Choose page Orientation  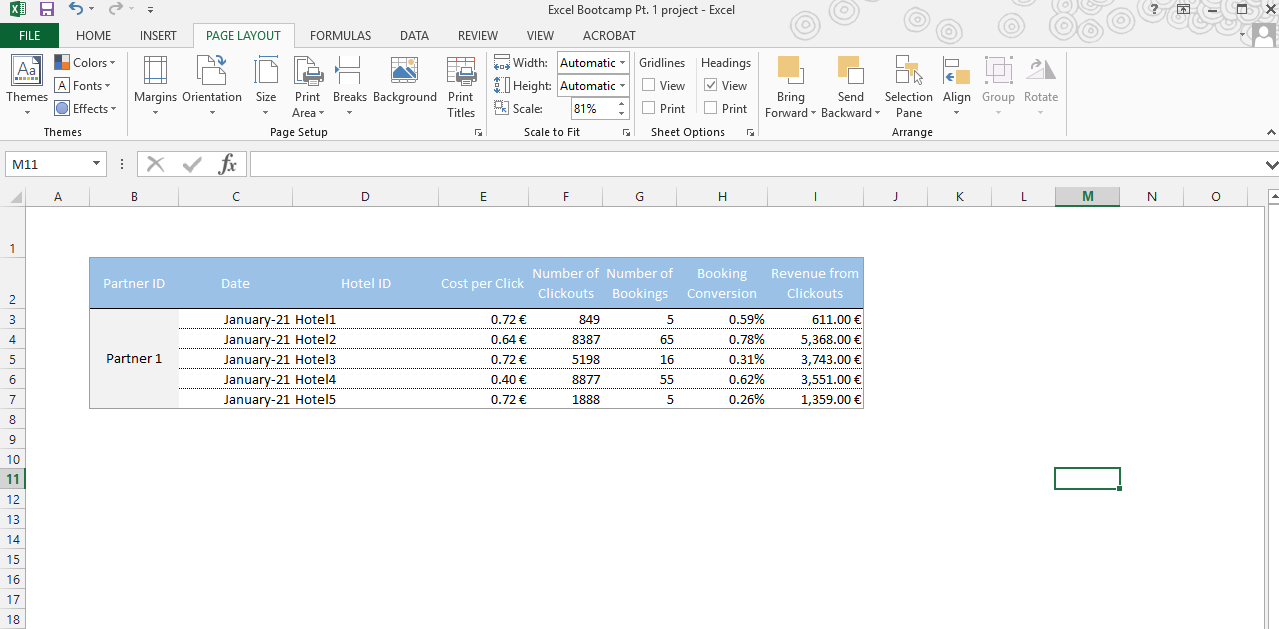coord(212,86)
